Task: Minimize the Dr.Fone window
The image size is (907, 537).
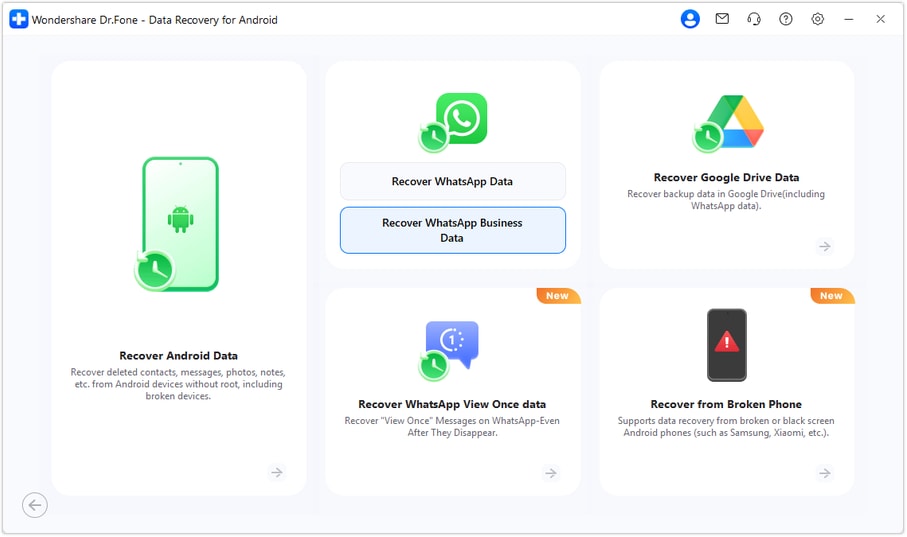Action: (849, 19)
